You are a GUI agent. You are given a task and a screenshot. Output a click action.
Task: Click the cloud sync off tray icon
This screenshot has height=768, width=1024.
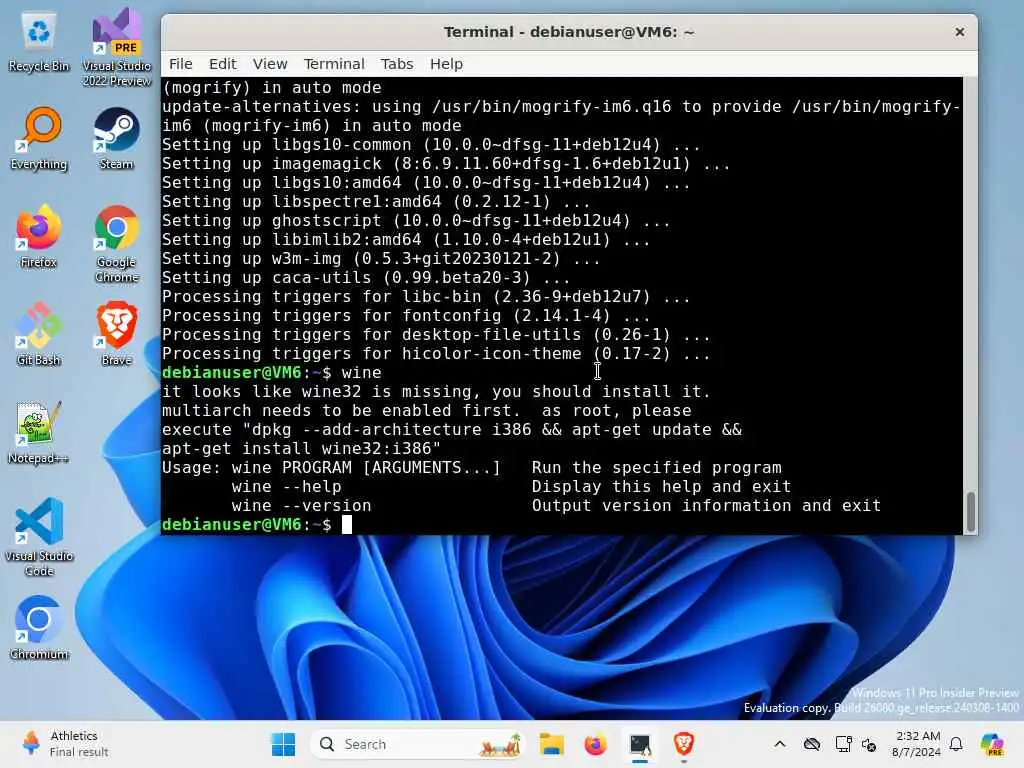[x=812, y=744]
